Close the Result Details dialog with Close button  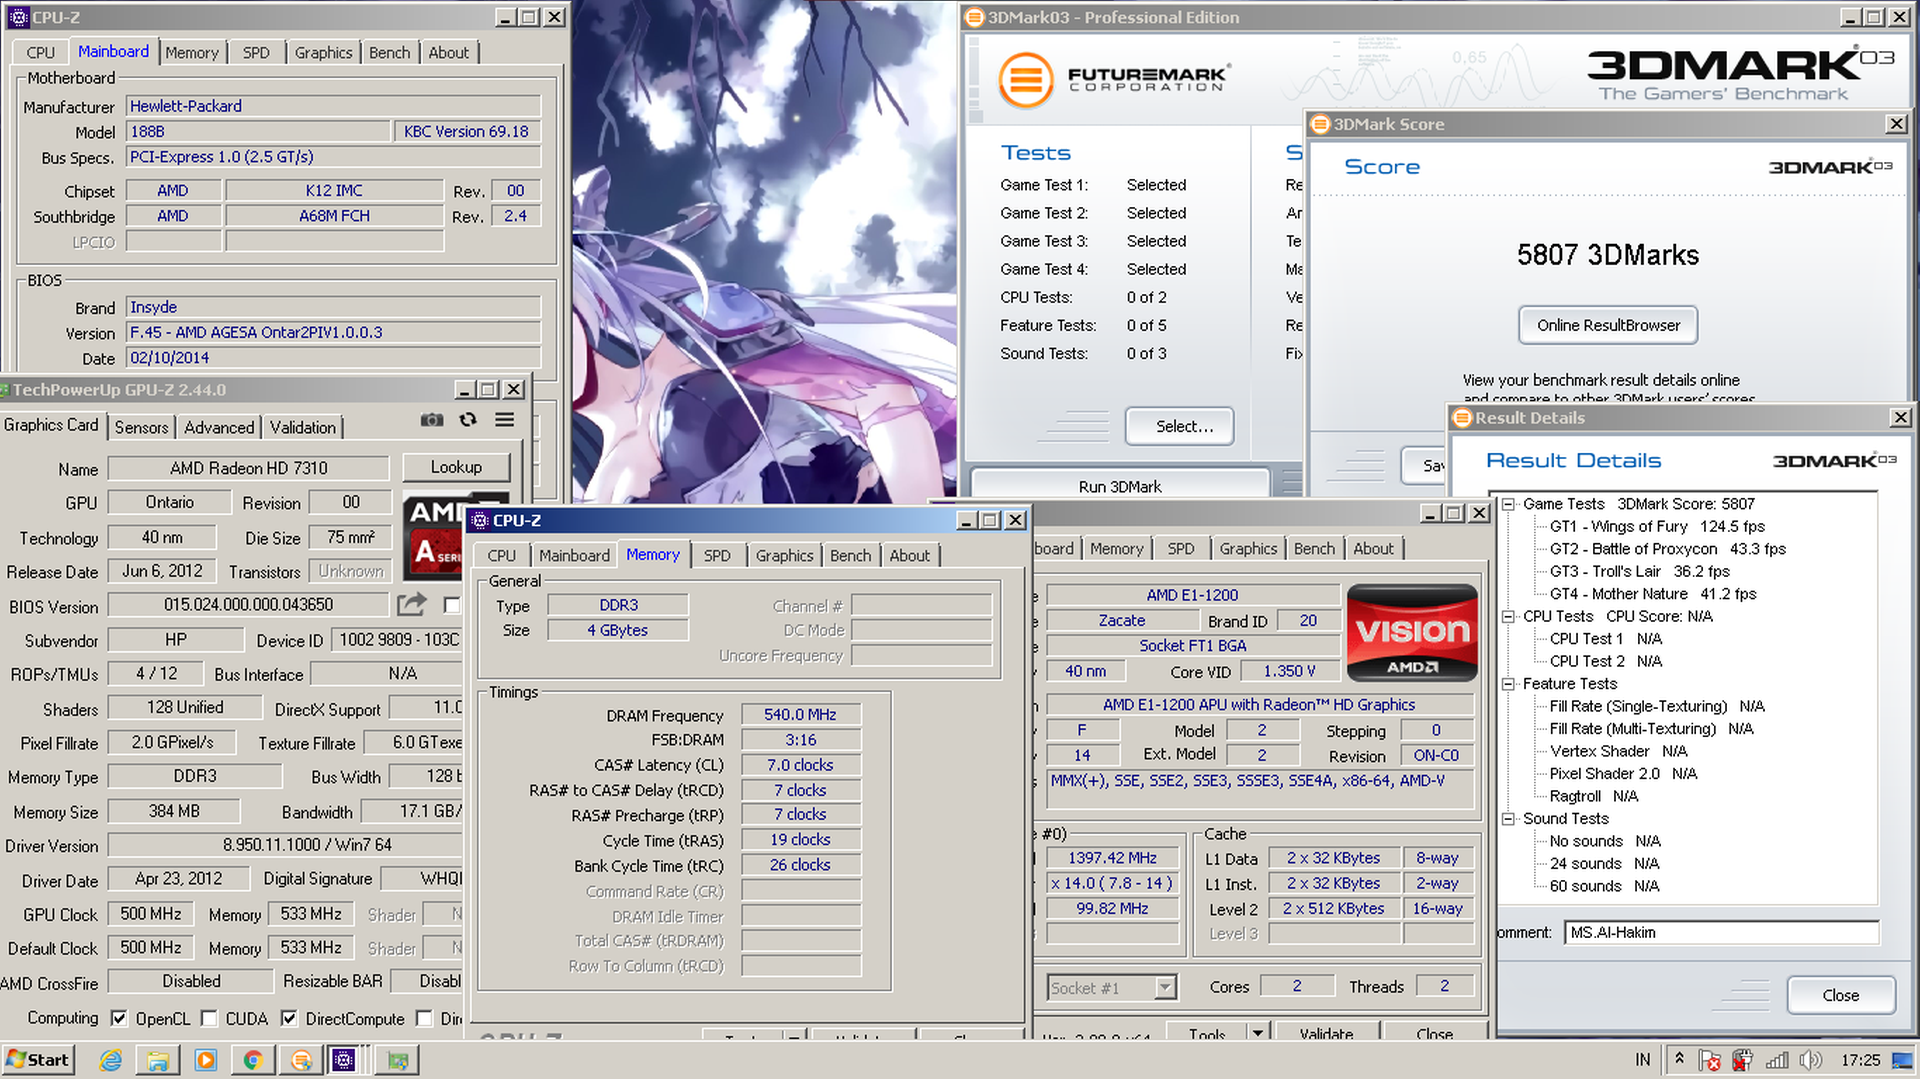pyautogui.click(x=1840, y=995)
